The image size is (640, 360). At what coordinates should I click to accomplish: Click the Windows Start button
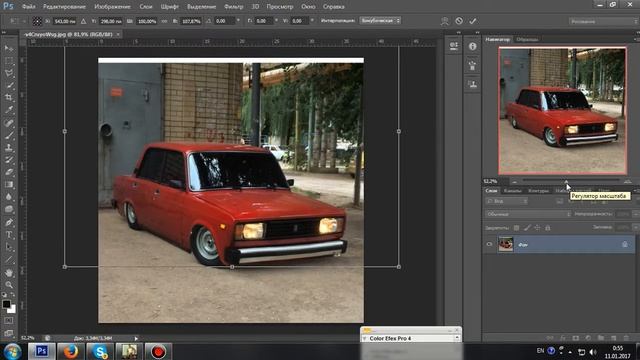(x=12, y=351)
